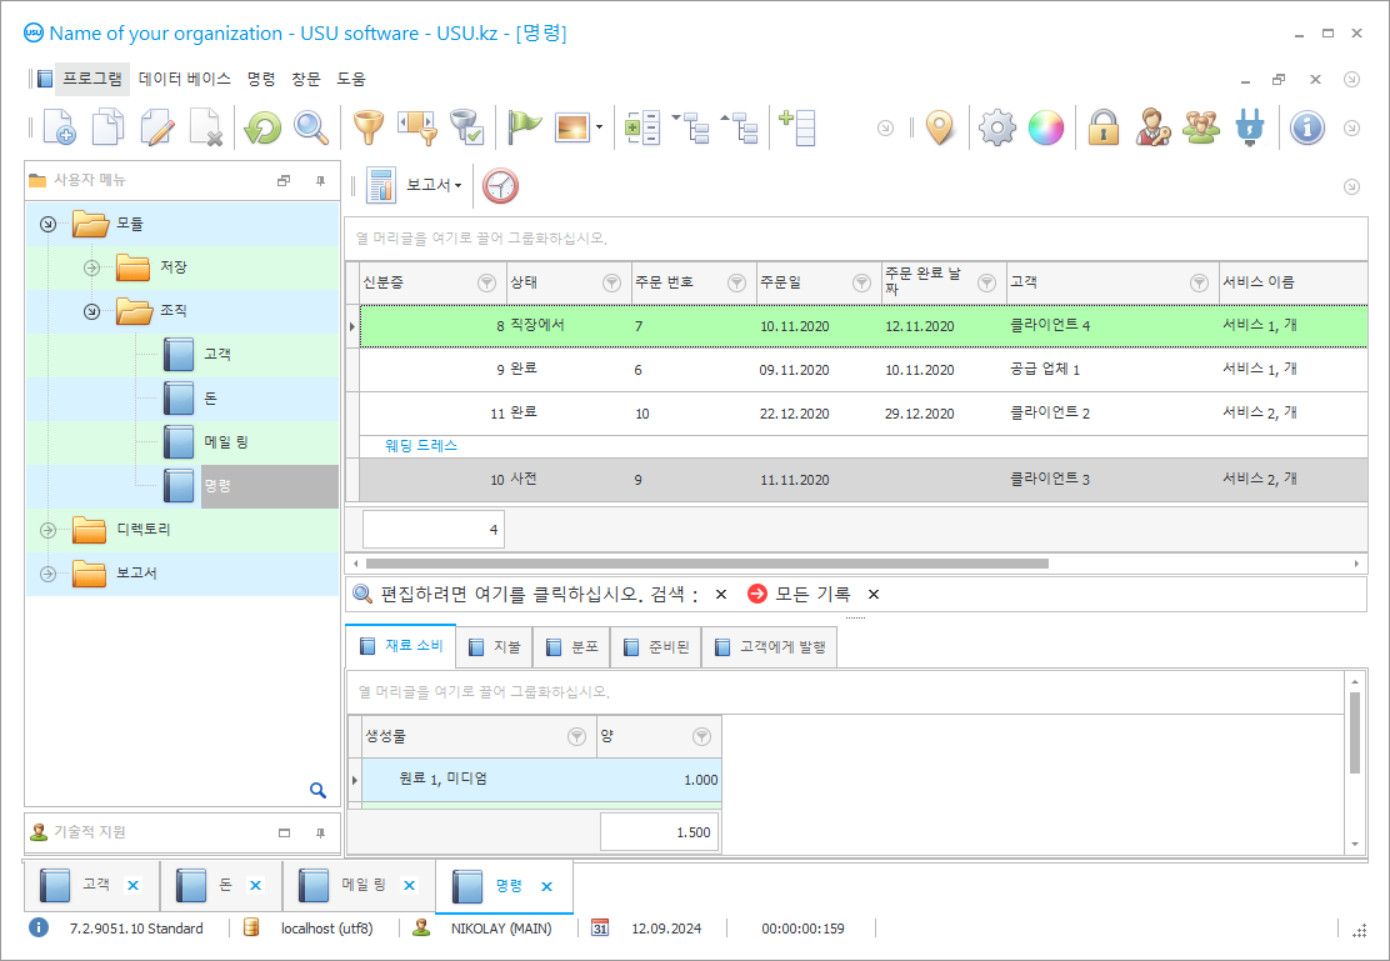Refresh data with the green refresh icon
Screen dimensions: 1390x961
click(262, 127)
